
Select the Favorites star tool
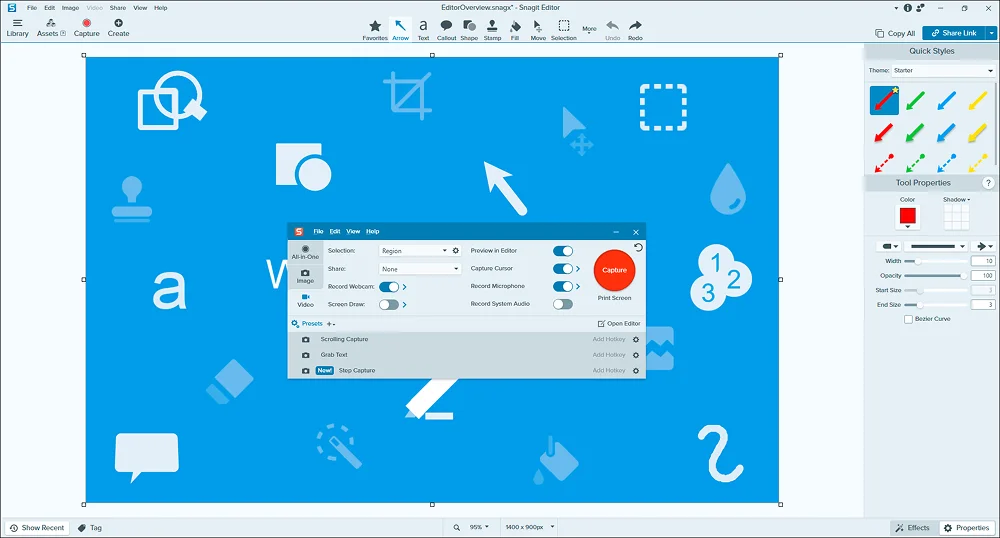375,30
